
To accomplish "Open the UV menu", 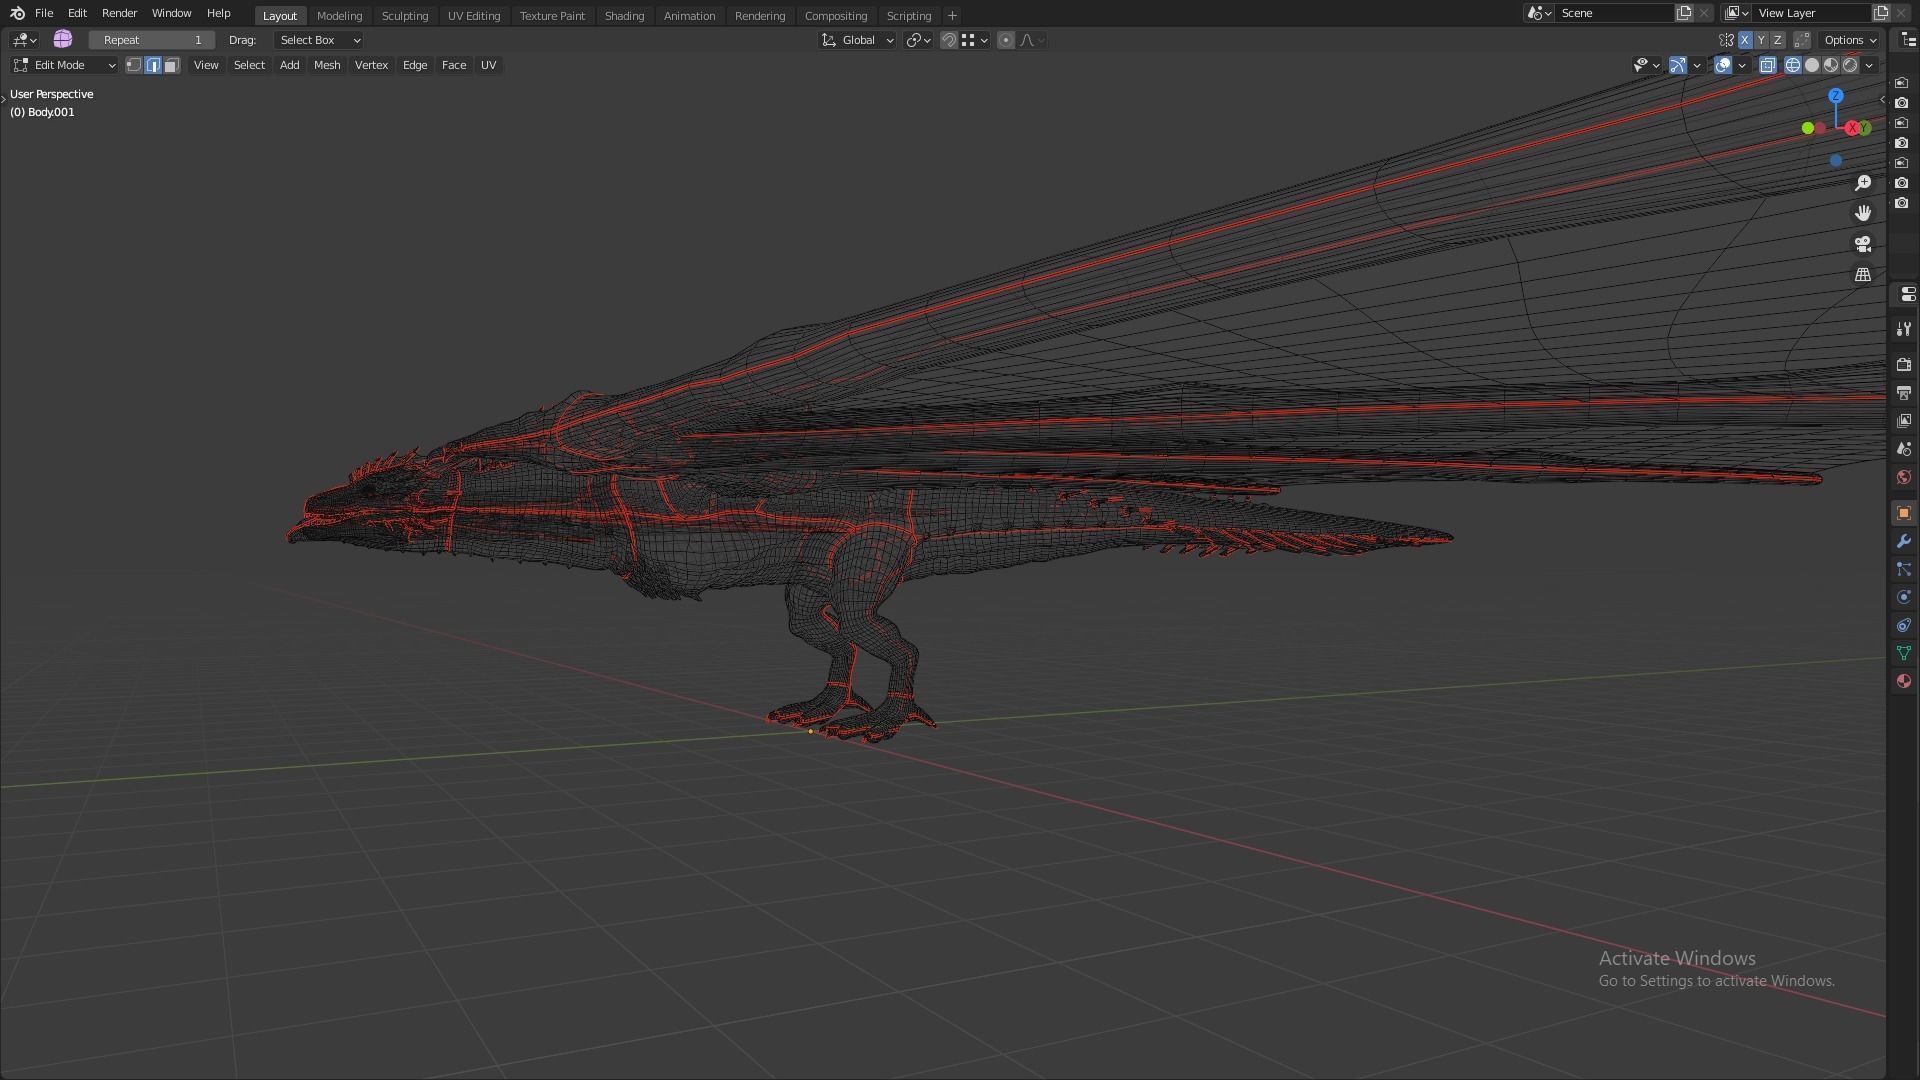I will point(488,65).
